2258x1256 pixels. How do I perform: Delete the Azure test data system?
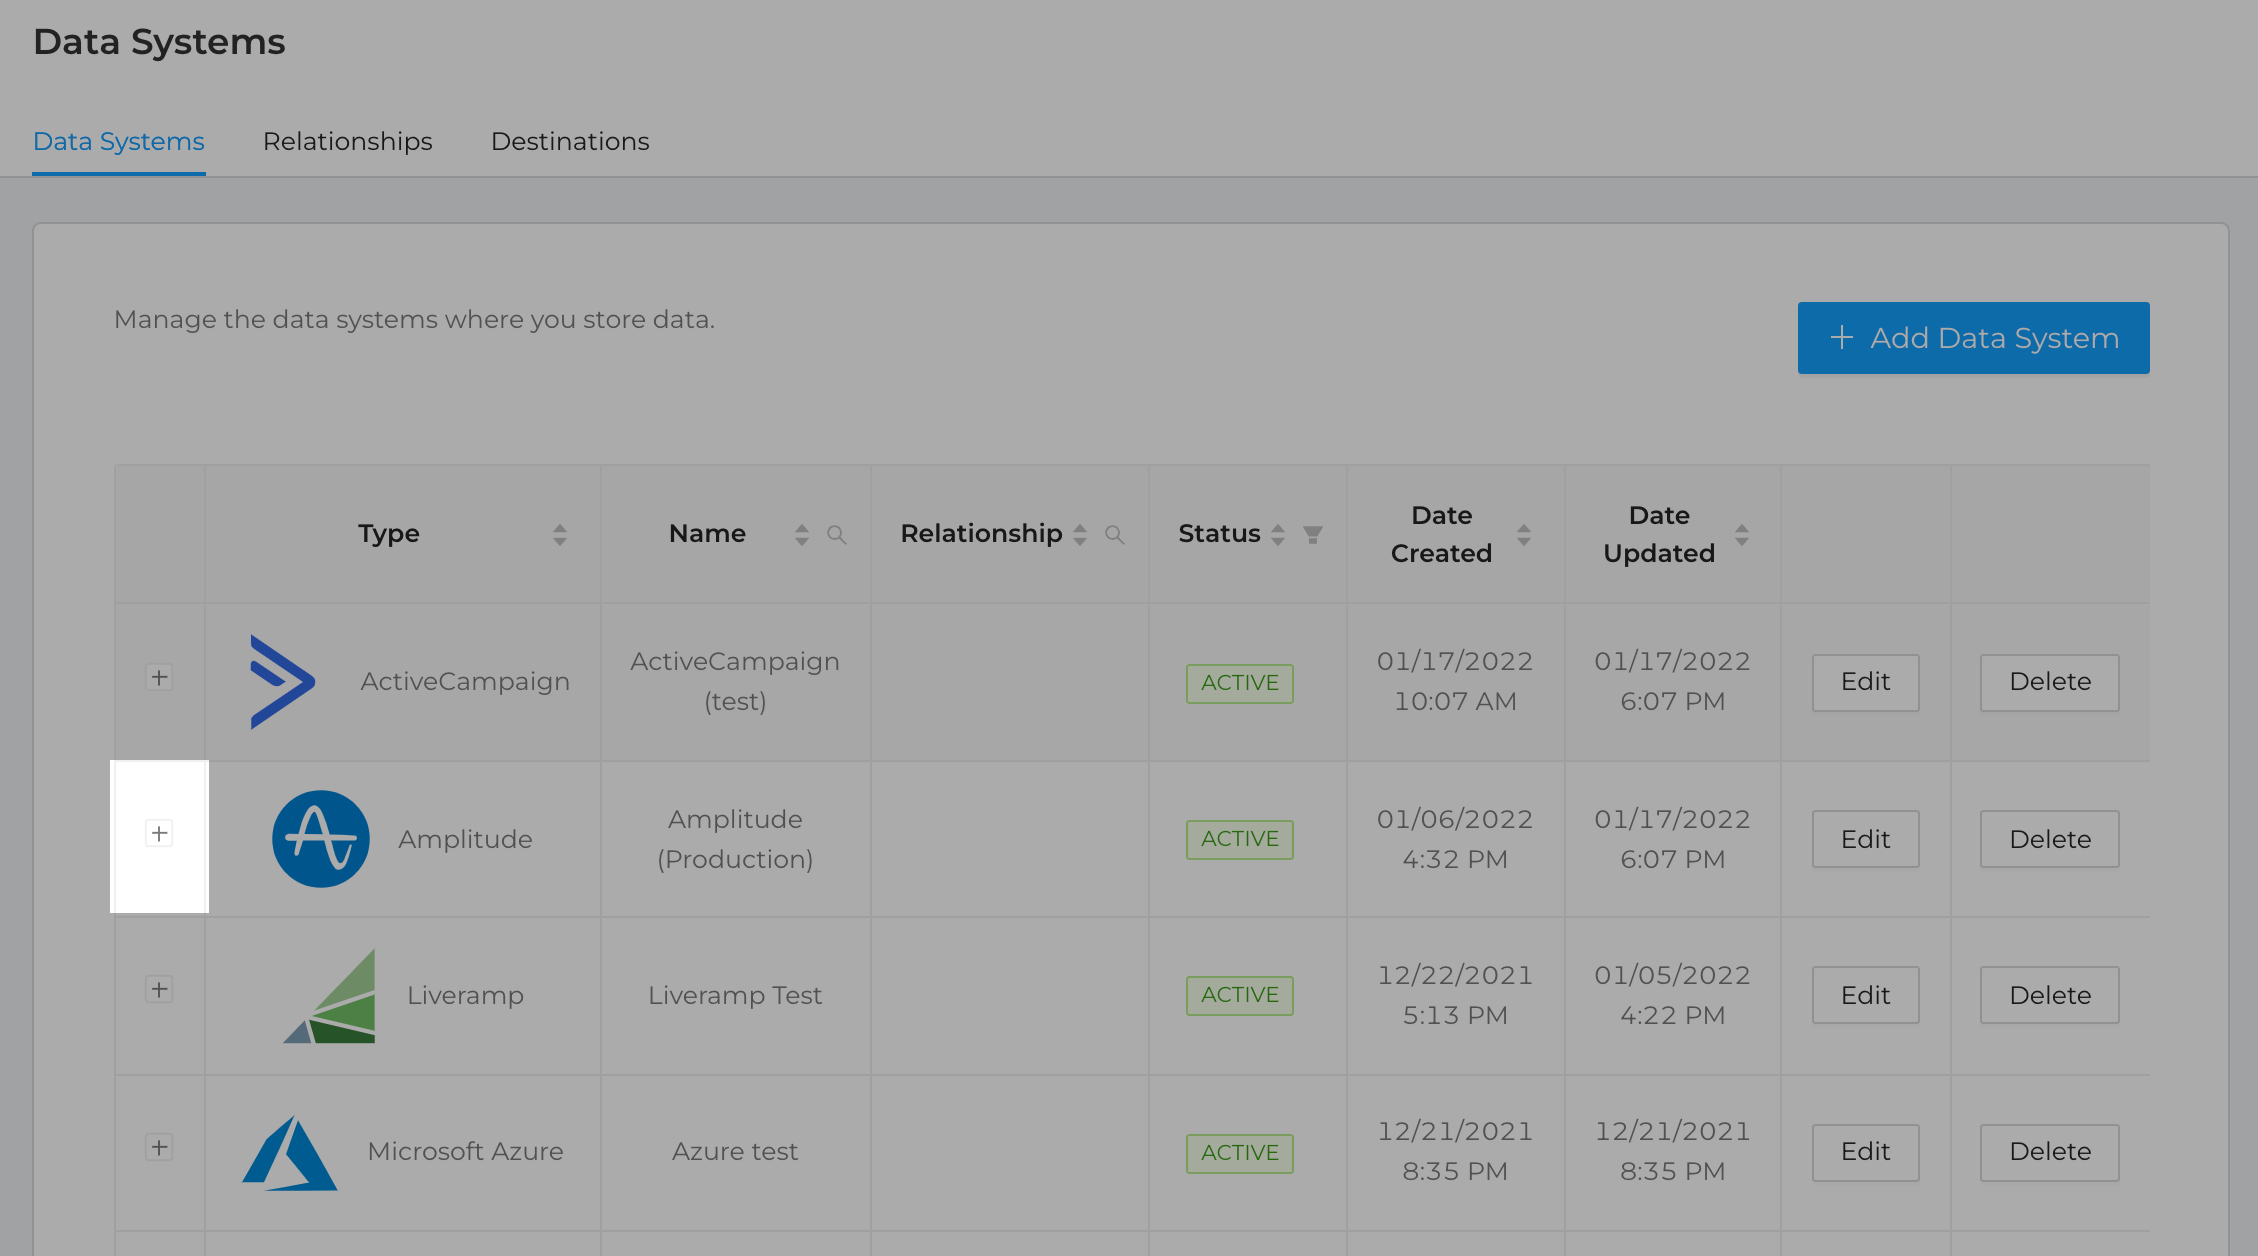point(2050,1153)
